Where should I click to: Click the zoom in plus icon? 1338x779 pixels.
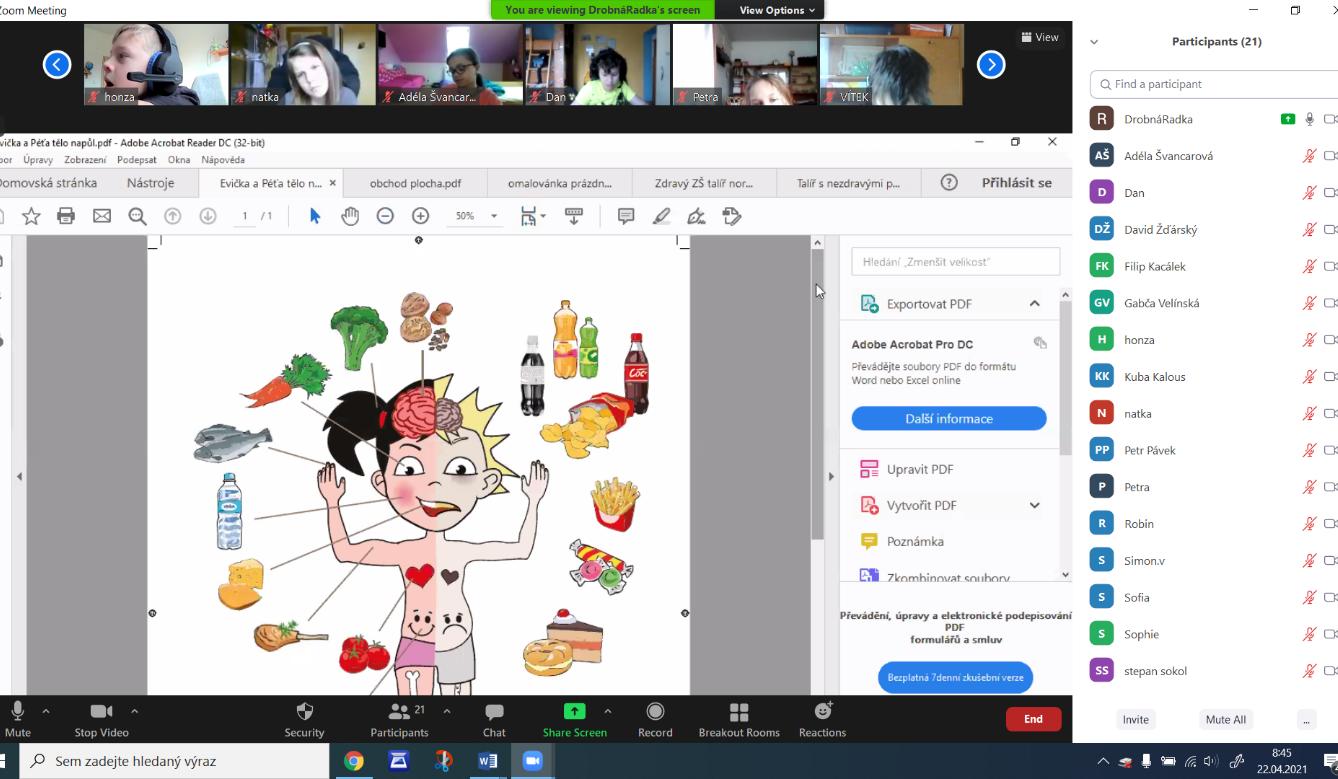click(420, 216)
